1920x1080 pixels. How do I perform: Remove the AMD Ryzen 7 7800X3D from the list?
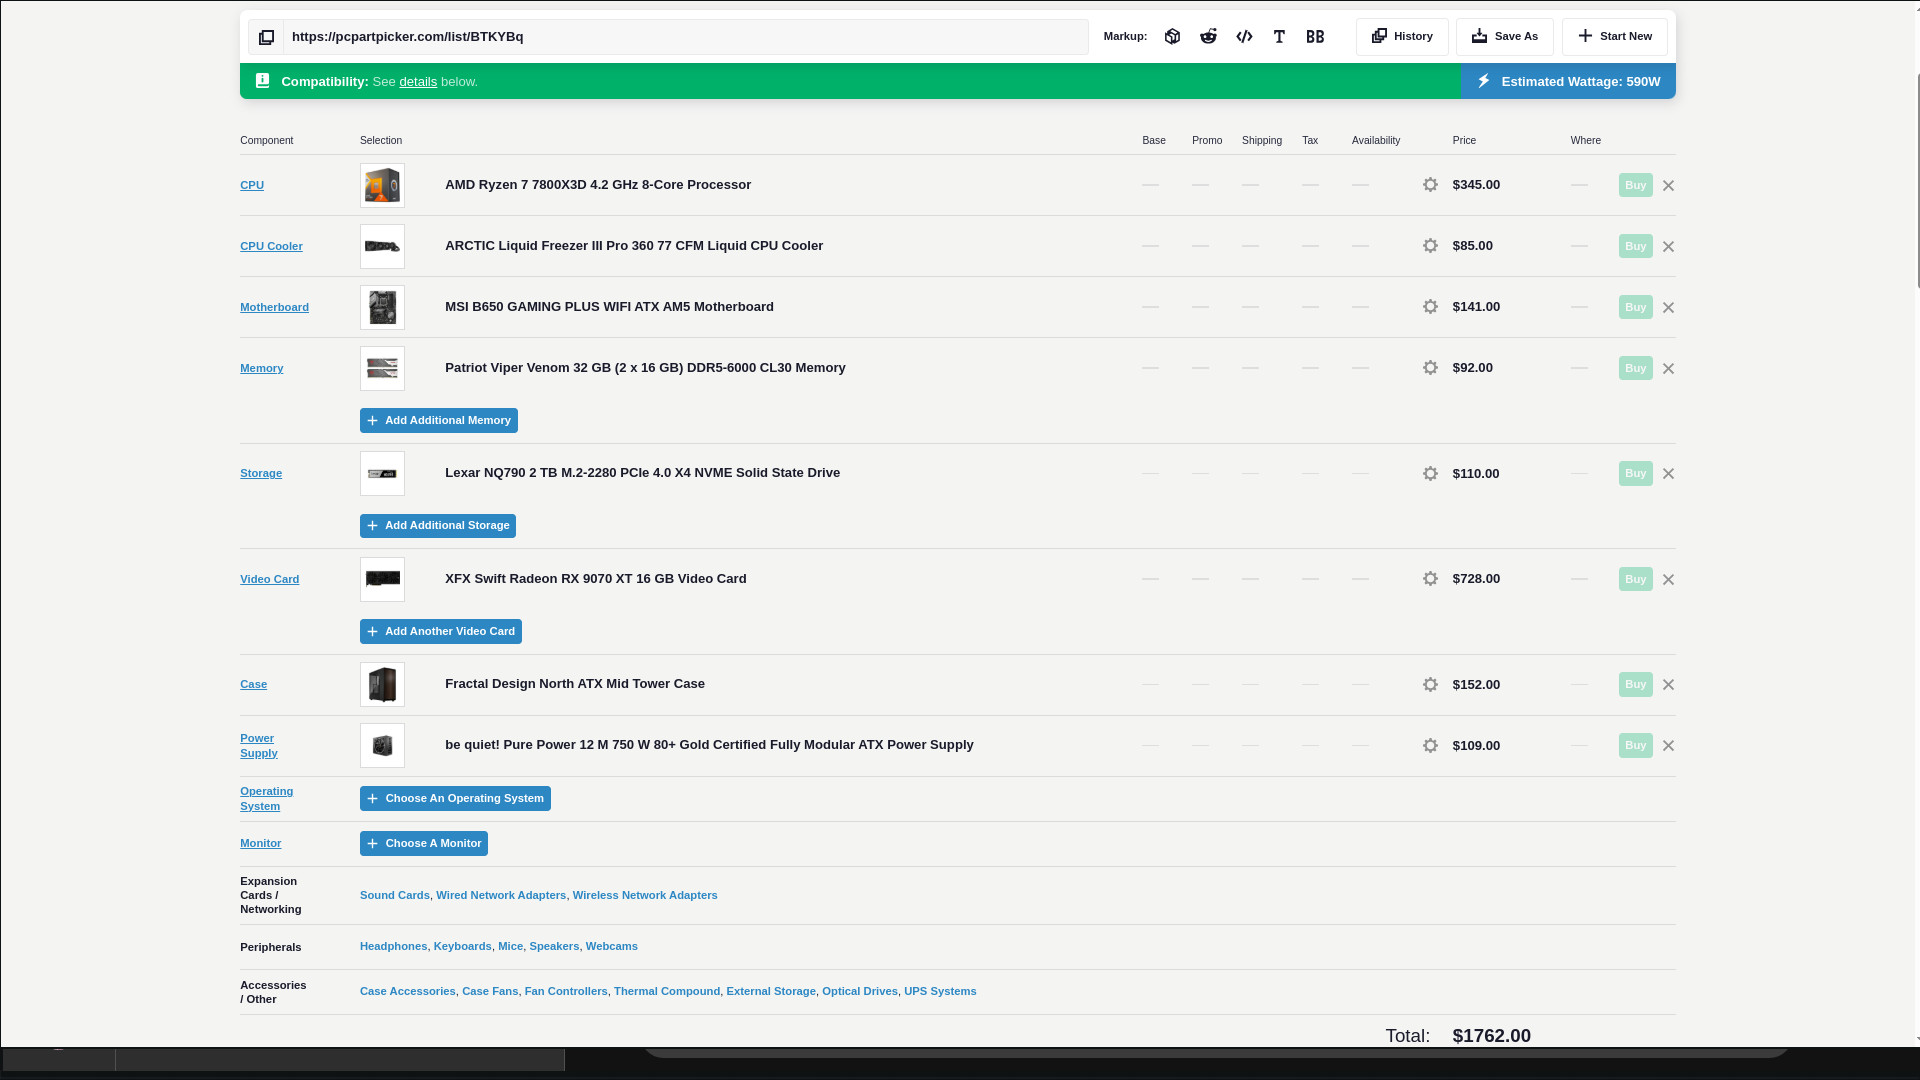[x=1668, y=186]
